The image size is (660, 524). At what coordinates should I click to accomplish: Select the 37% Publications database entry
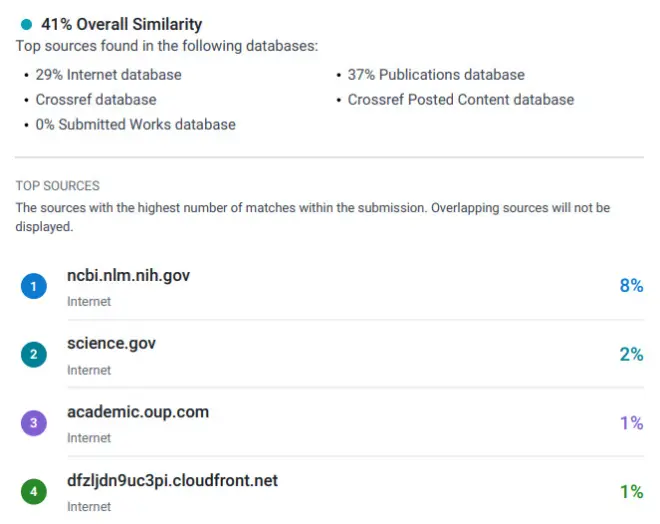click(x=436, y=74)
